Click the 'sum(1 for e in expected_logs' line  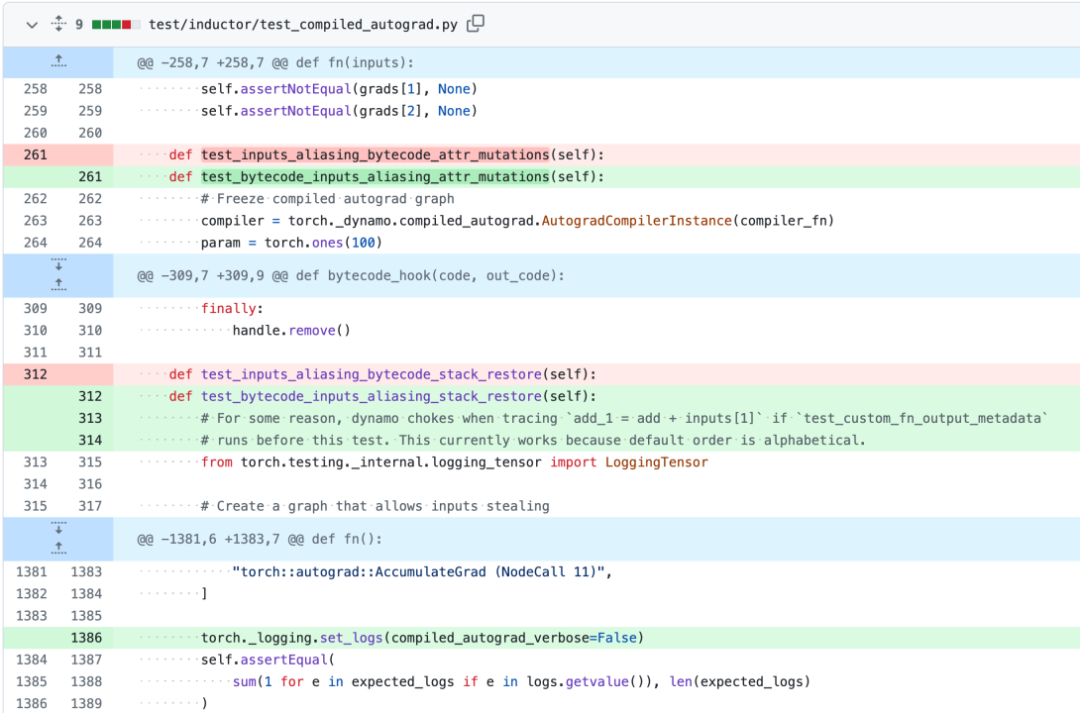[x=521, y=682]
